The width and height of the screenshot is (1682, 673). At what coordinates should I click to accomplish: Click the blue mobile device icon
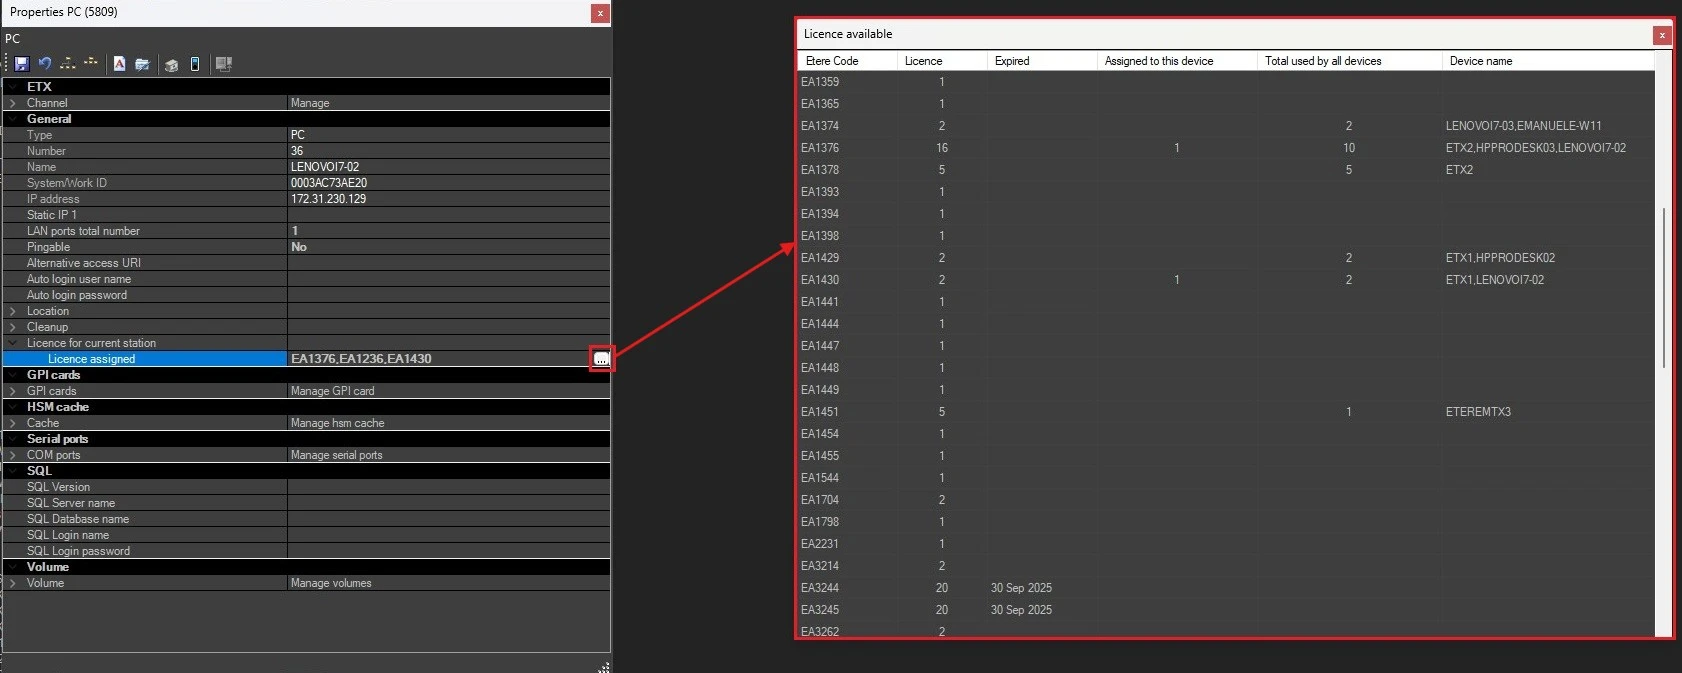(x=195, y=64)
